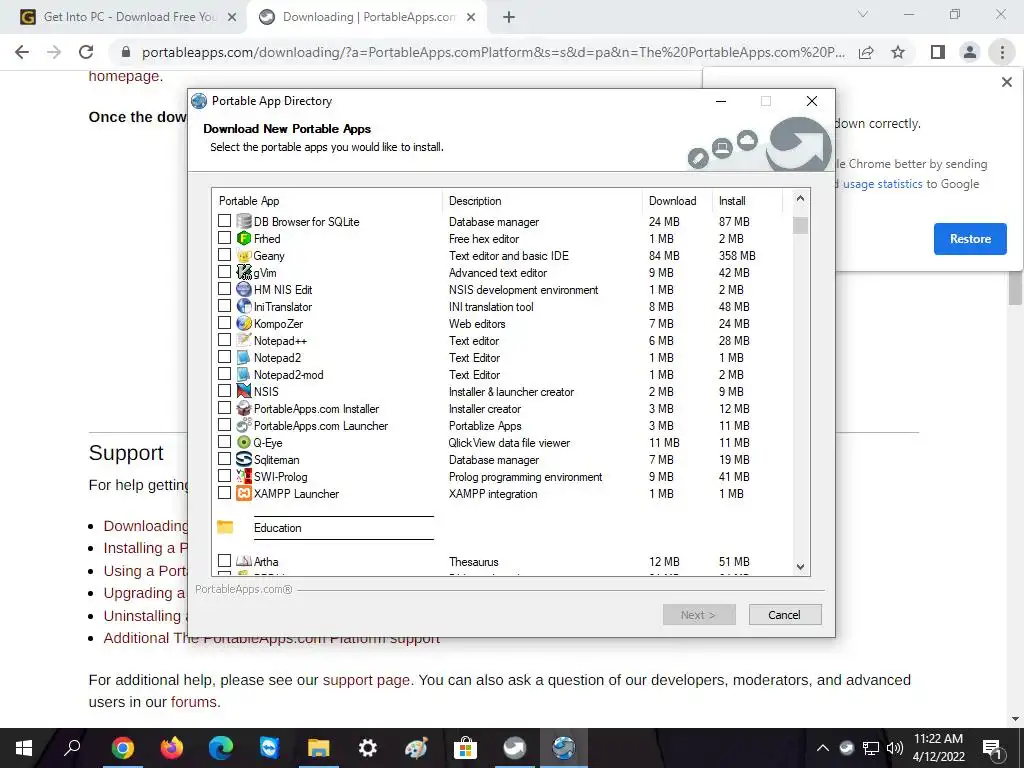Click the Geany app icon
Viewport: 1024px width, 768px height.
click(x=244, y=255)
